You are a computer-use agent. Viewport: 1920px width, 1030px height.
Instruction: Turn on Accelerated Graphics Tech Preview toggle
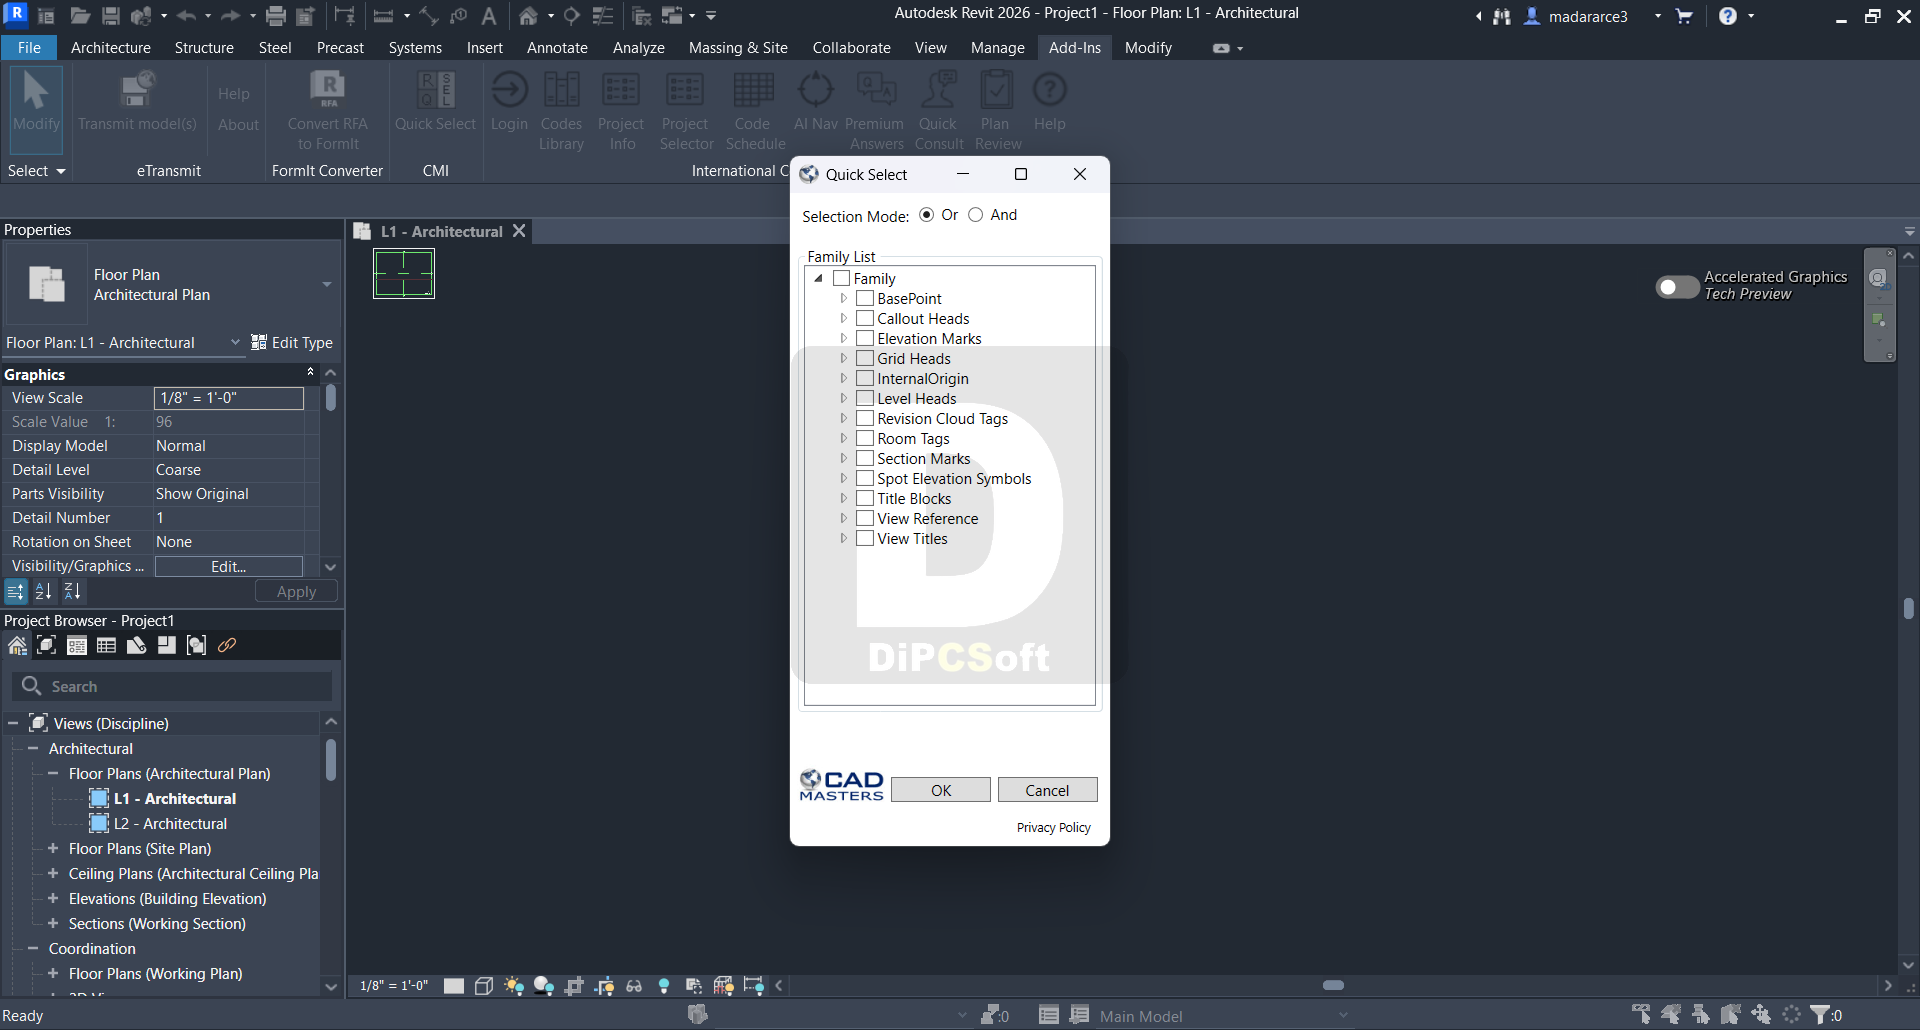coord(1677,287)
